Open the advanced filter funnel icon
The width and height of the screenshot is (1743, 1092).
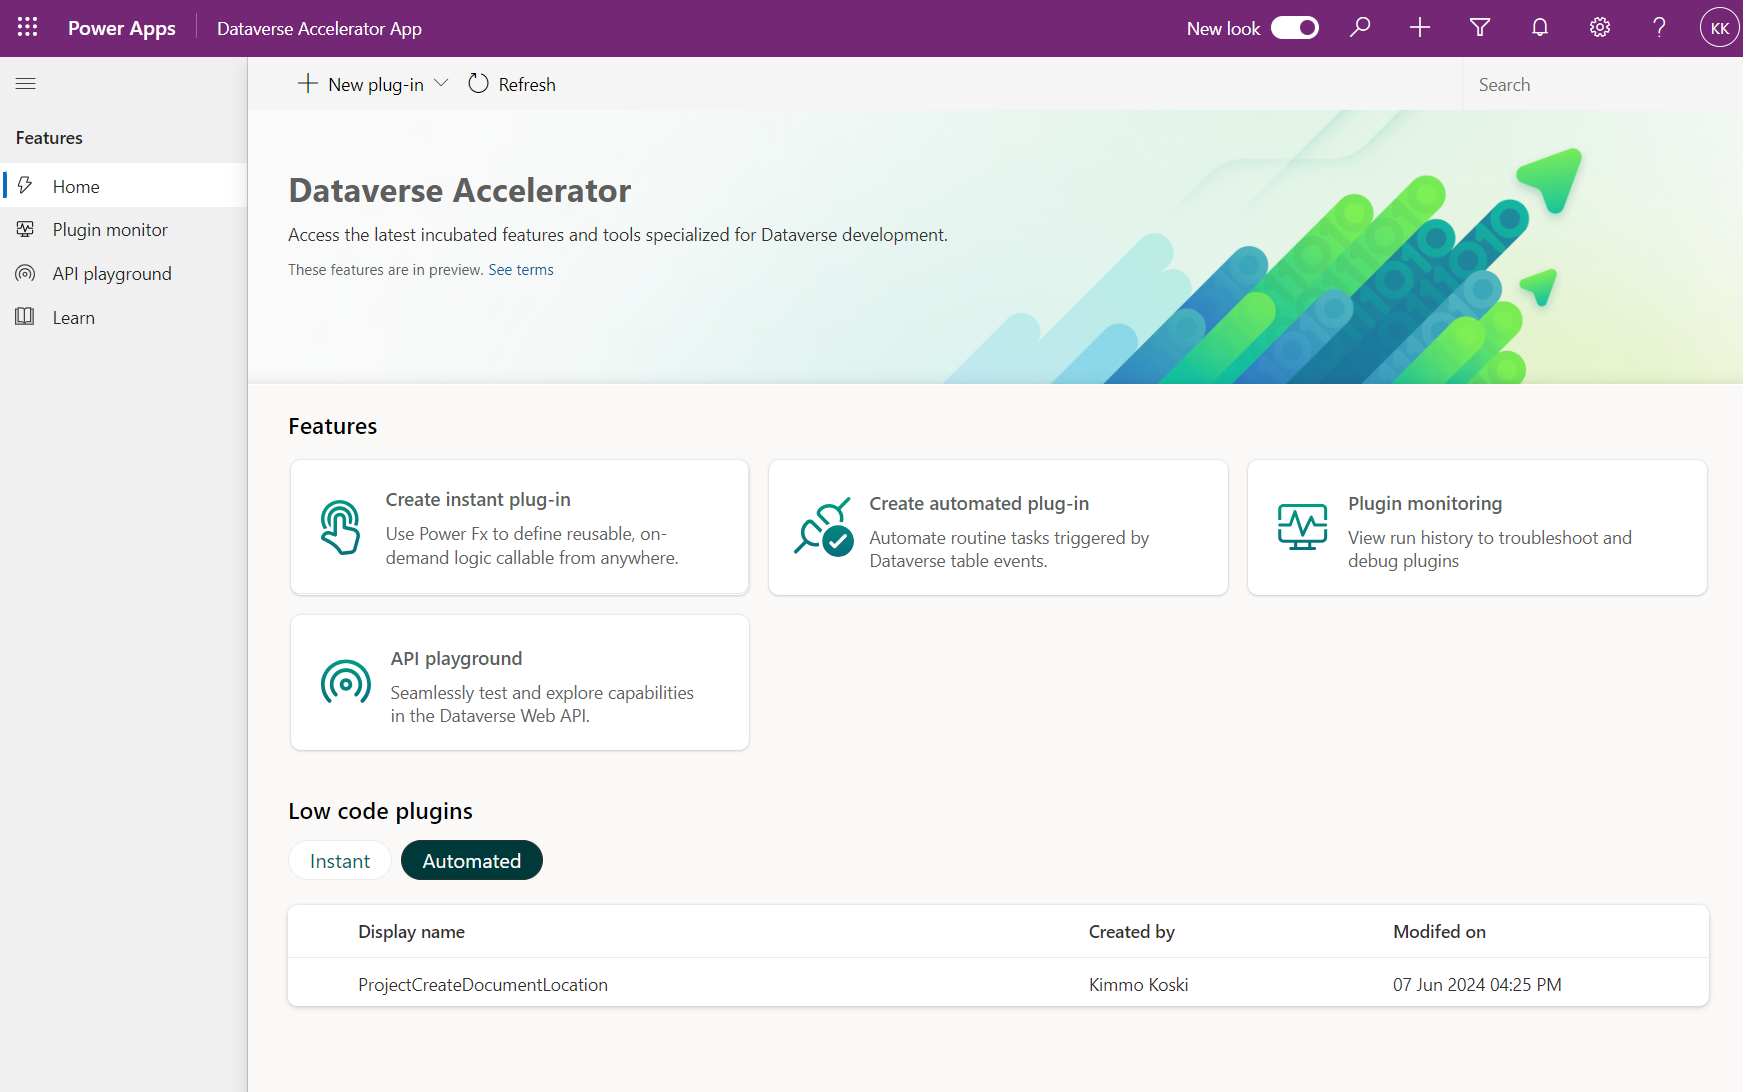(1480, 28)
